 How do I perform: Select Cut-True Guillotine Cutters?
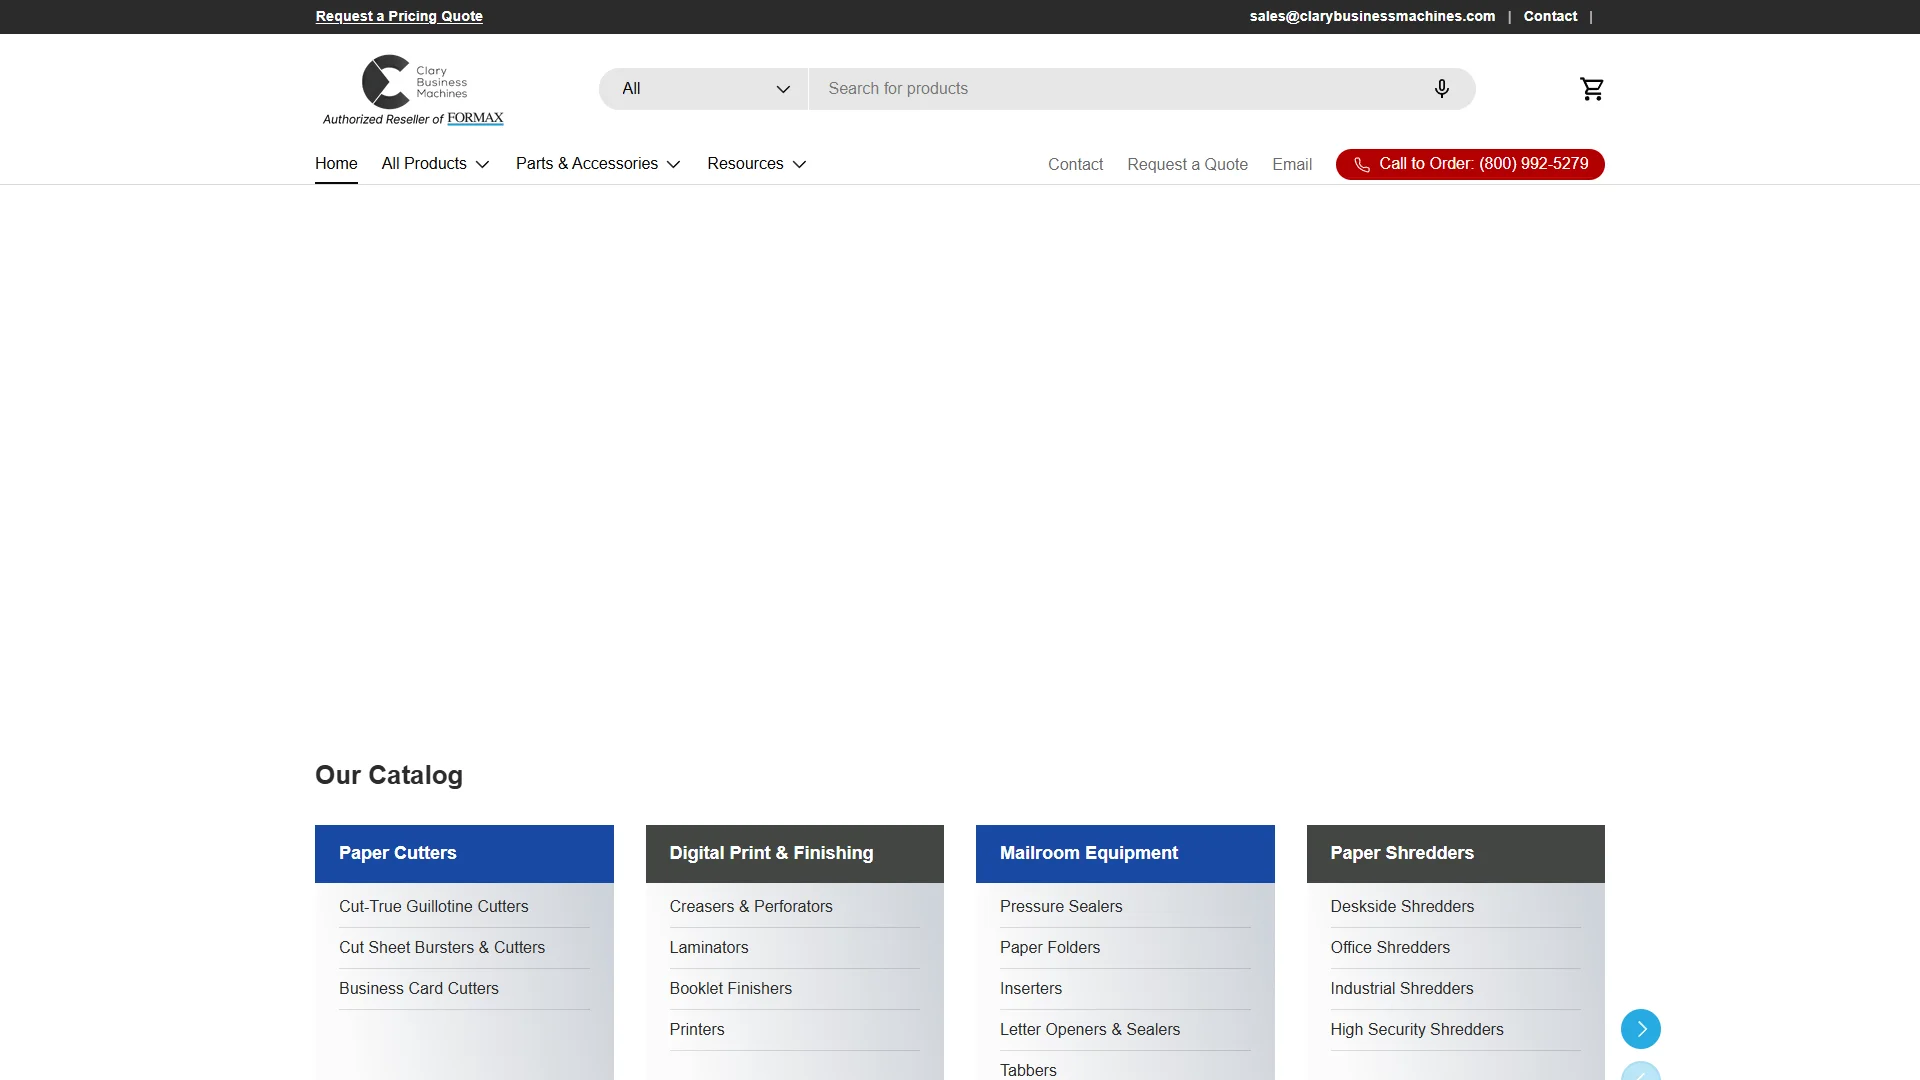tap(433, 906)
